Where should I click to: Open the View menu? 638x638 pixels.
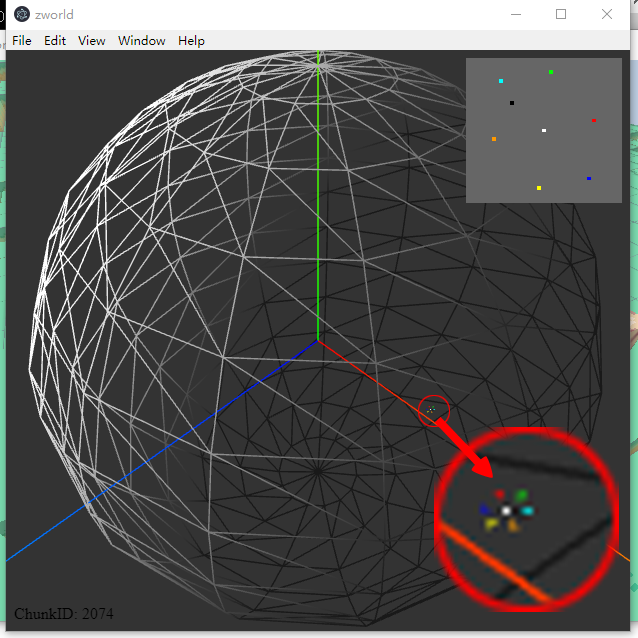[92, 41]
